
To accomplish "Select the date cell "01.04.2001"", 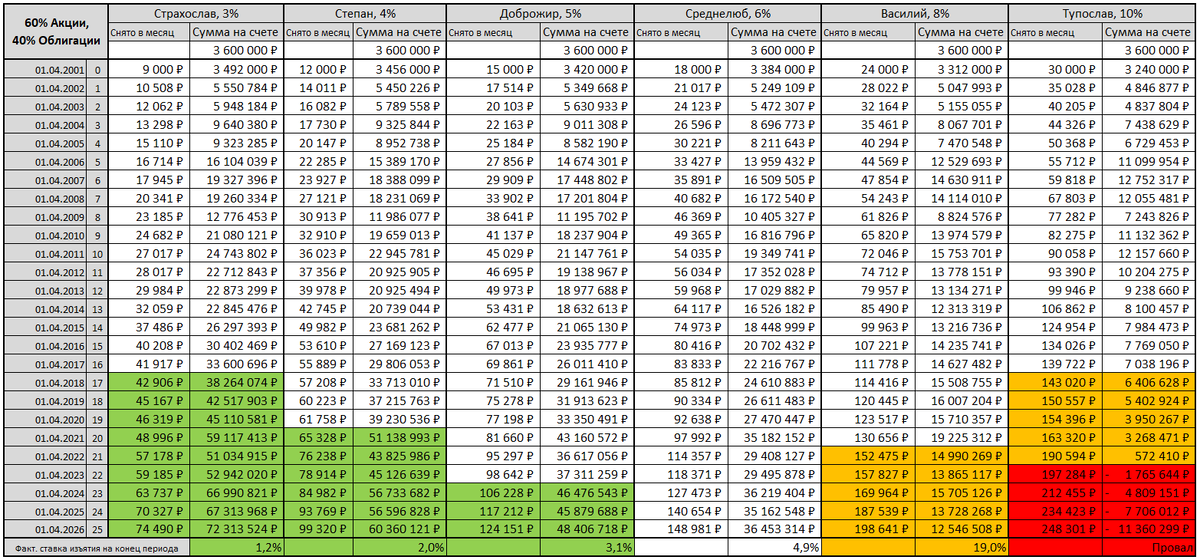I will 46,69.
